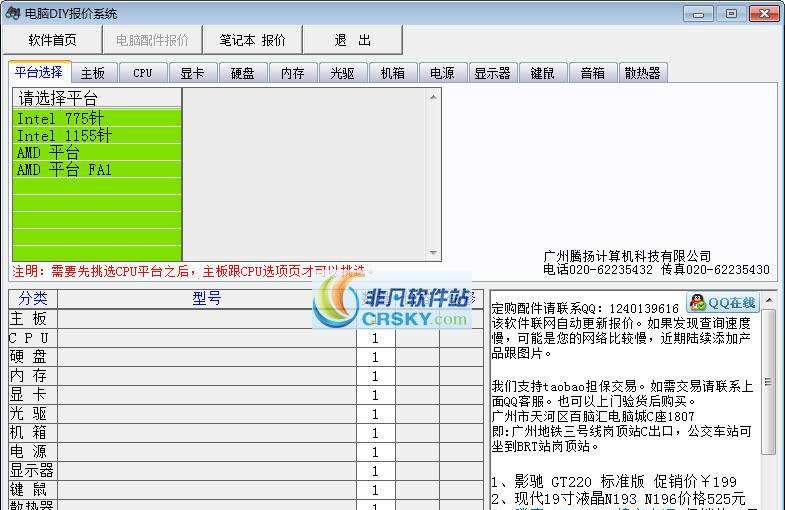Maximize the 电脑DIY报价系统 window
The image size is (785, 510).
(x=731, y=14)
